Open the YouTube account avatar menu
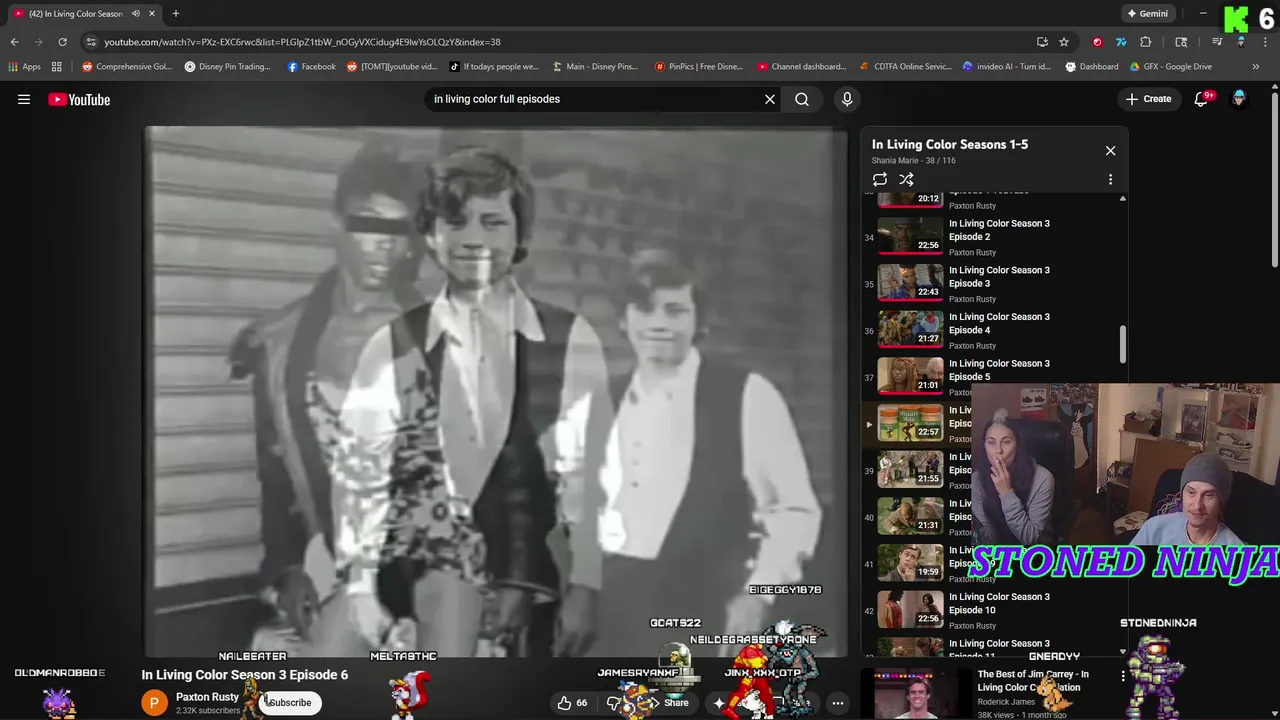This screenshot has width=1280, height=720. pyautogui.click(x=1239, y=99)
